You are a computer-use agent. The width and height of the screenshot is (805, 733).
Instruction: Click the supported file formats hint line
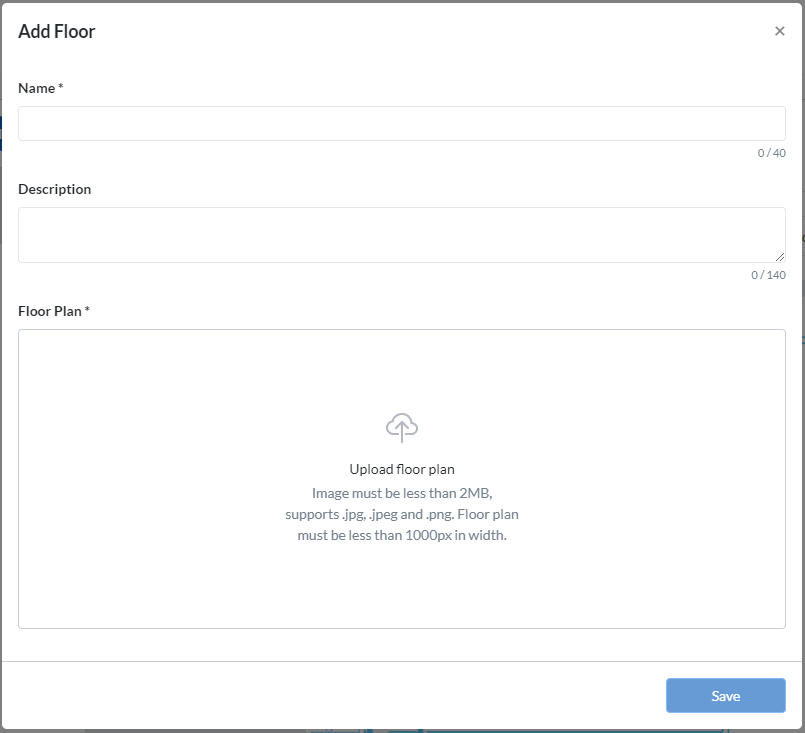coord(402,514)
